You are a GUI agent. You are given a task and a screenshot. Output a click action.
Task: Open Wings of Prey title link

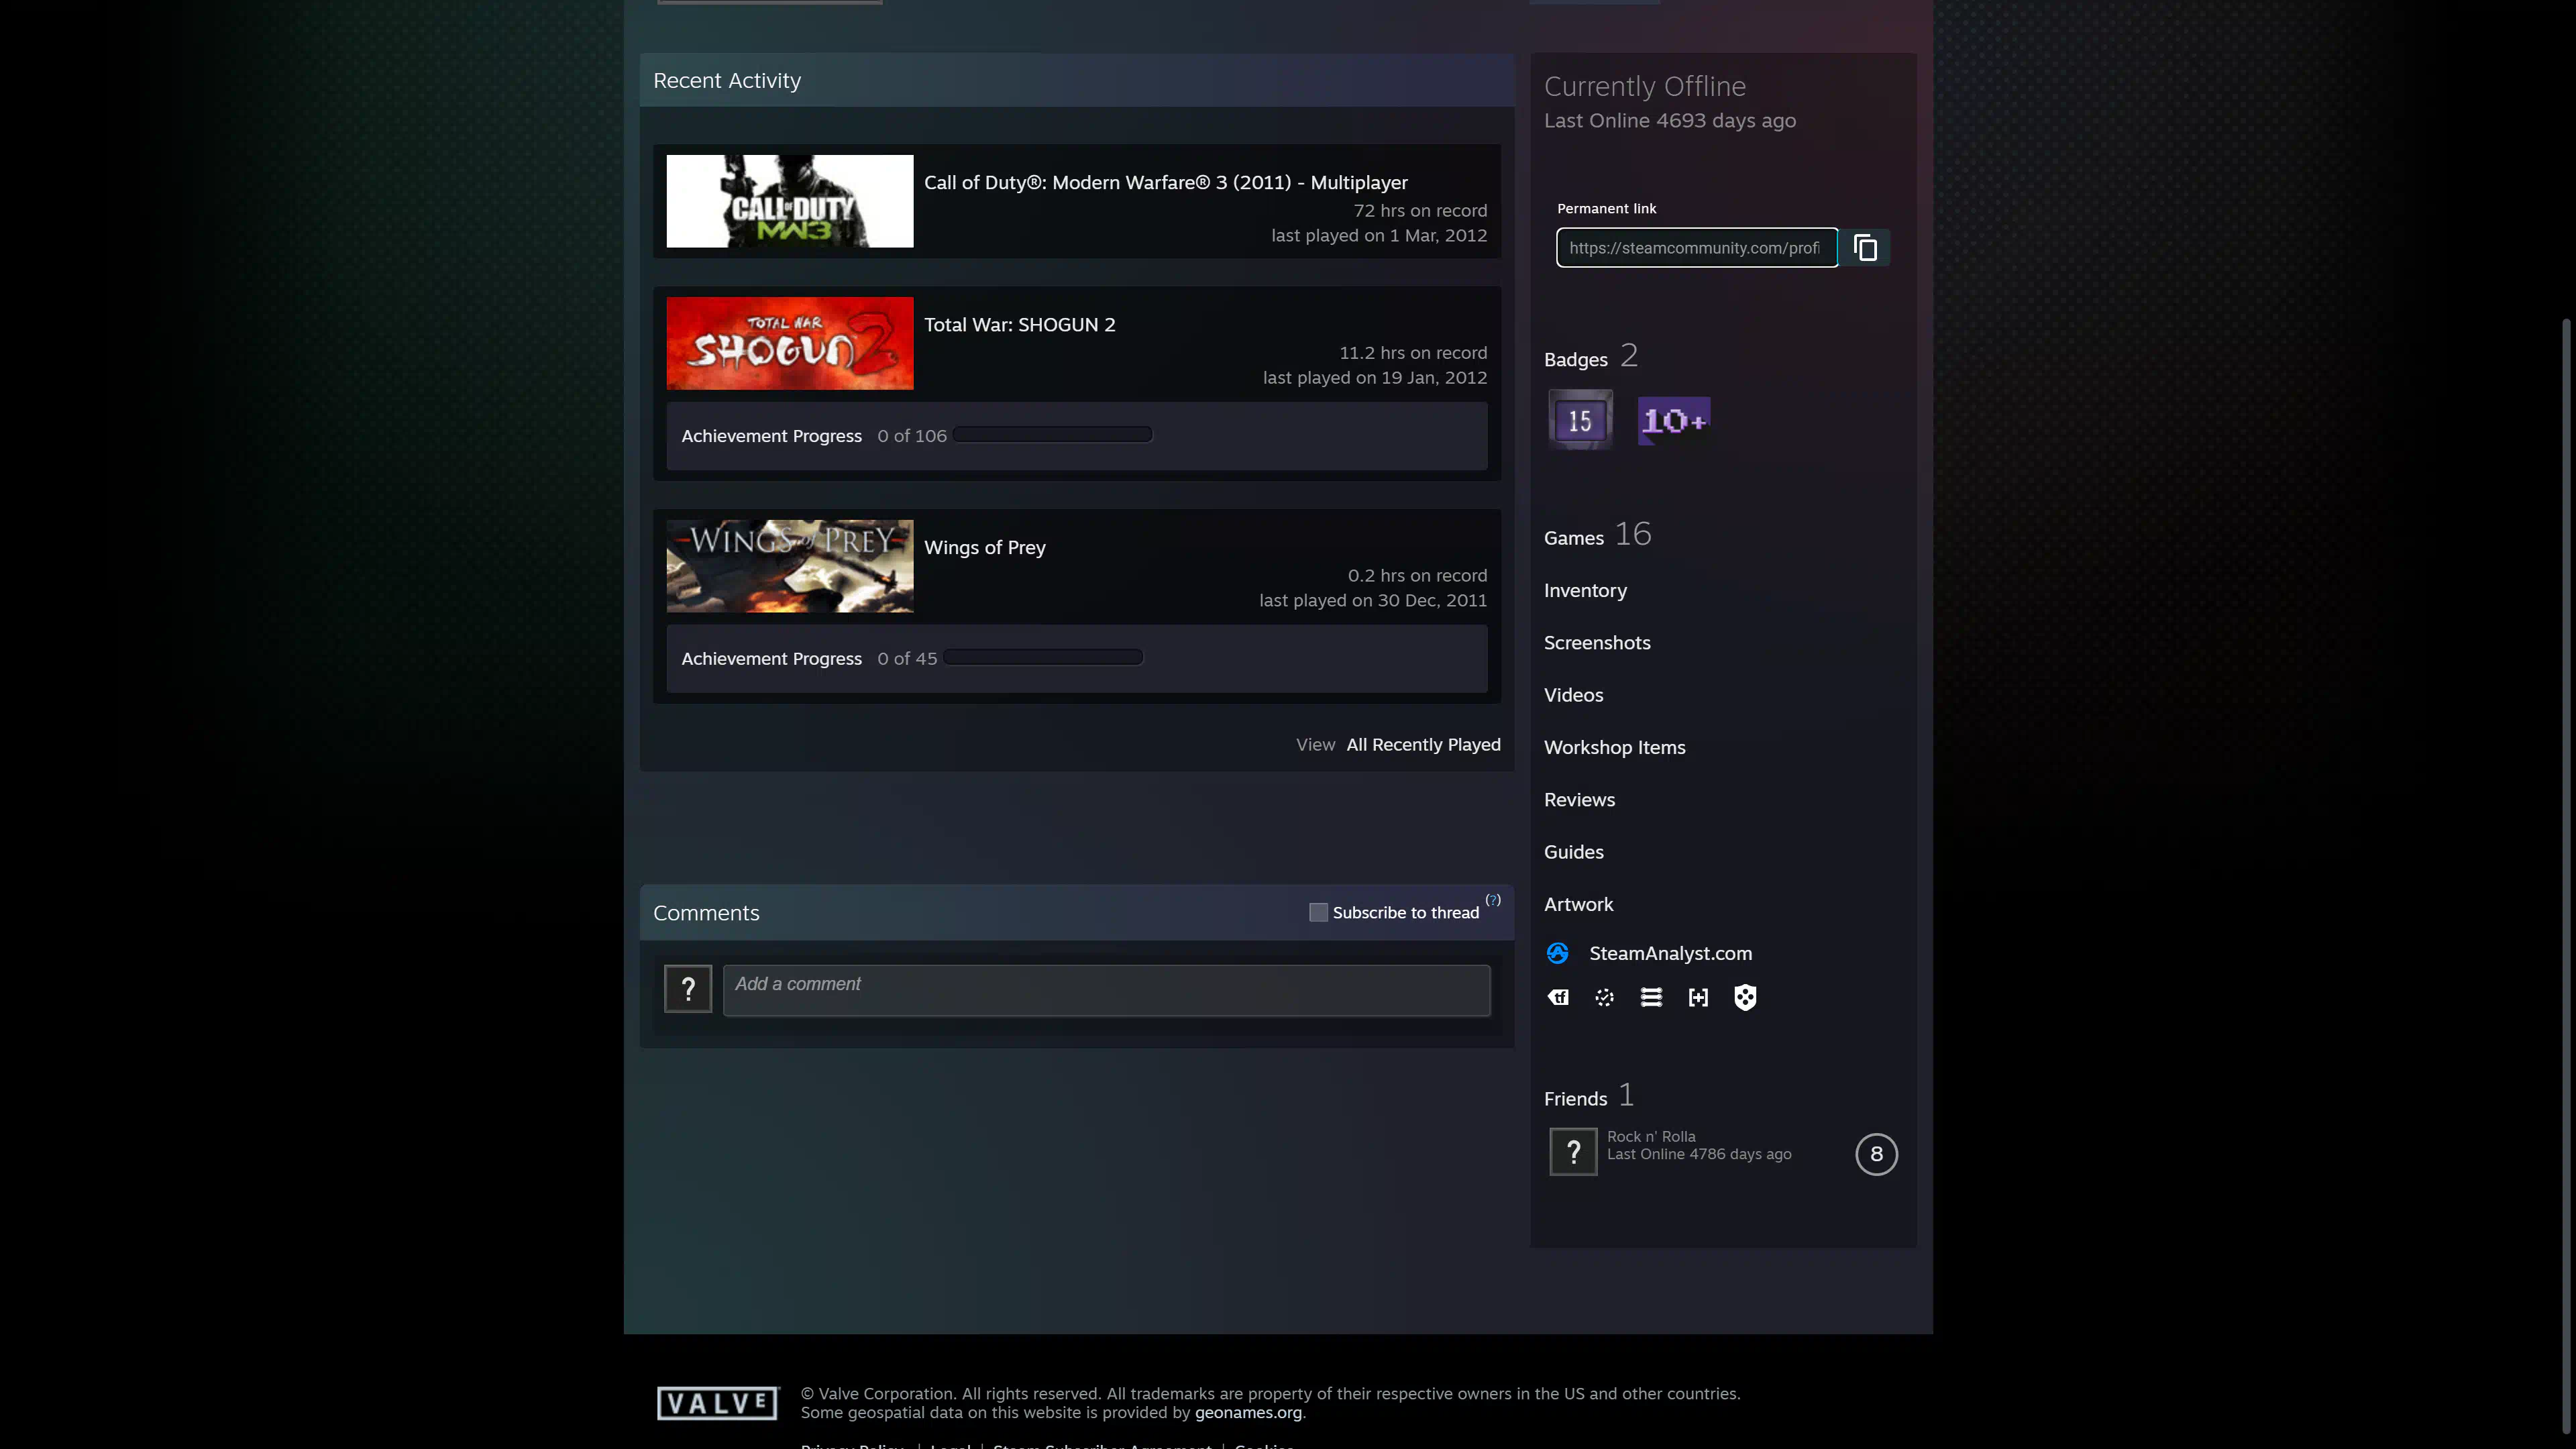click(x=985, y=547)
